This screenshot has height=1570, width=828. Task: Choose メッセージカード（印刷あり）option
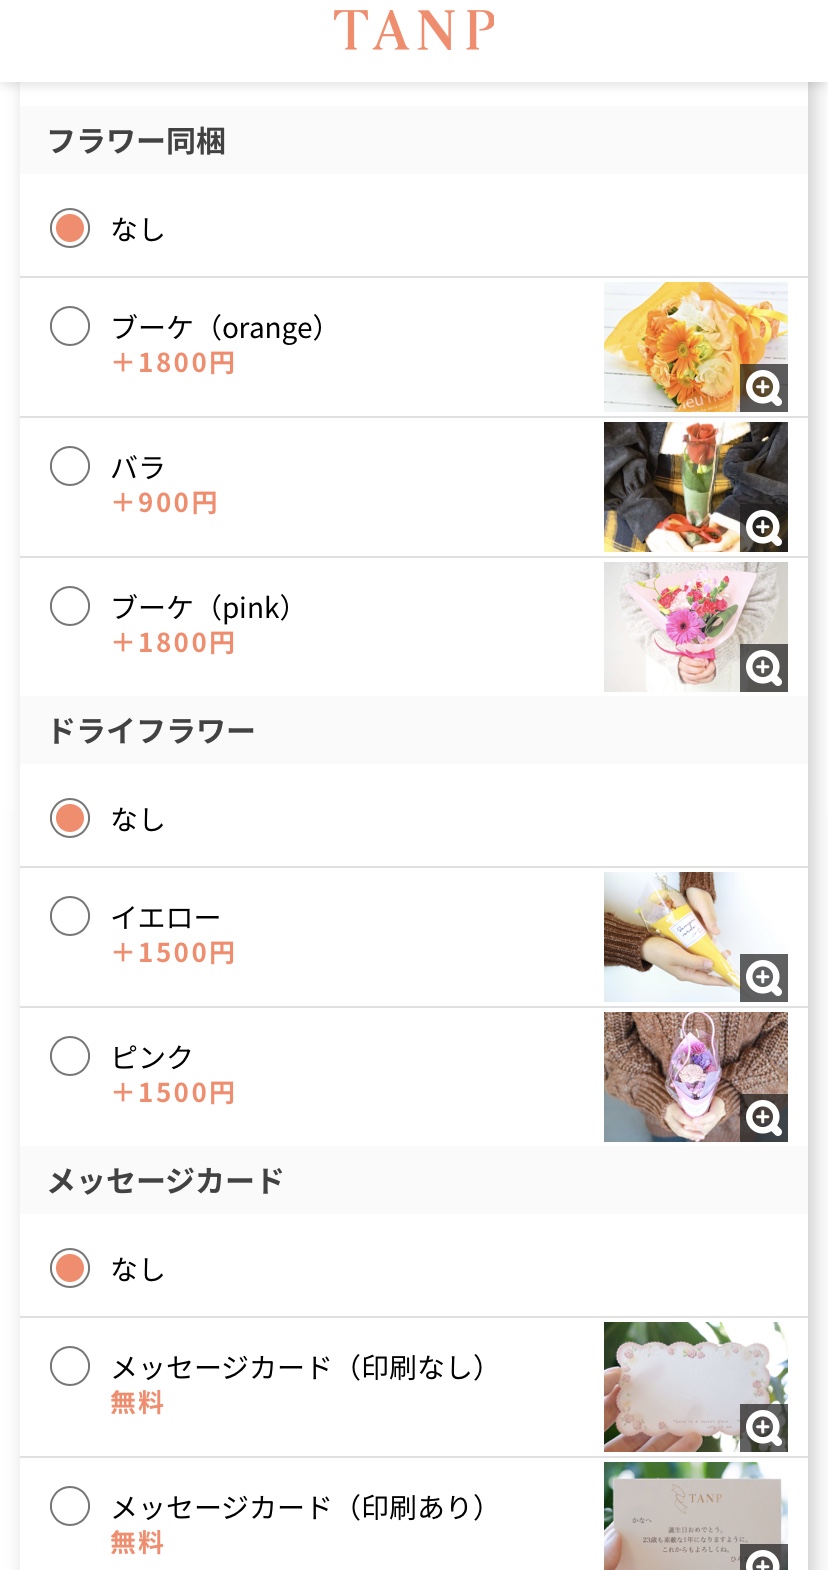pos(70,1506)
